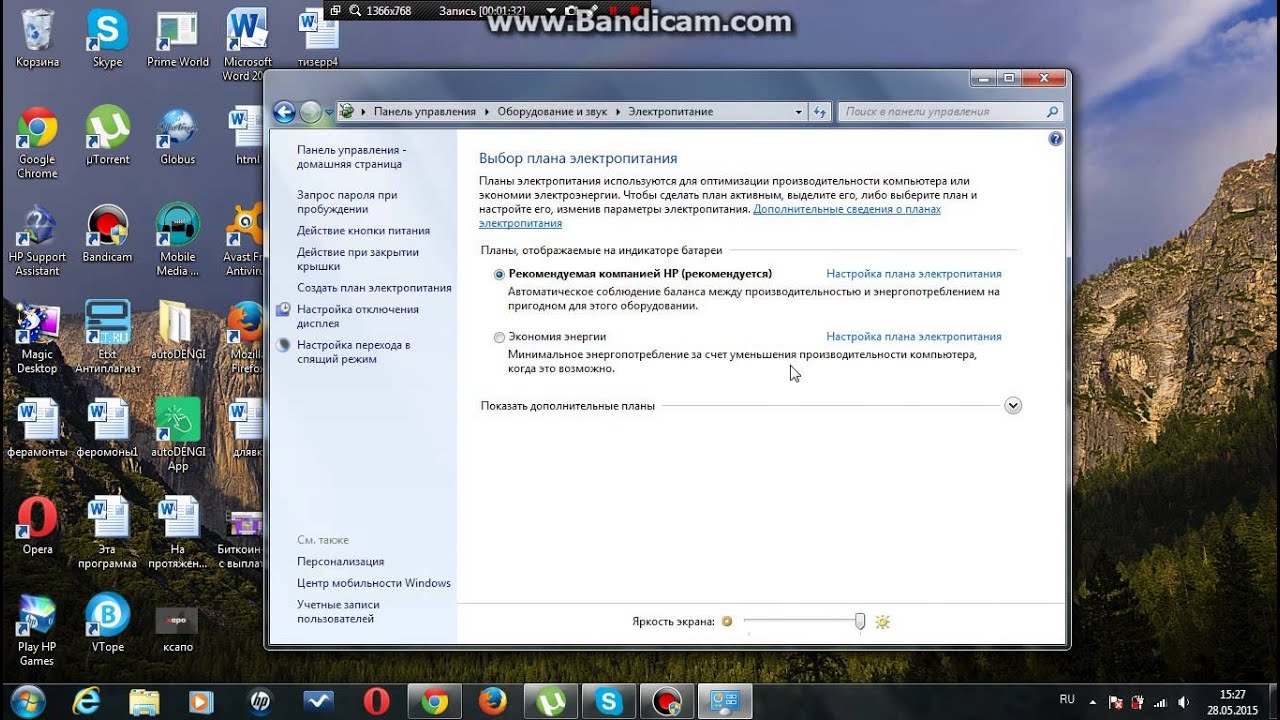Open the blue help question mark
This screenshot has width=1280, height=720.
[x=1055, y=139]
